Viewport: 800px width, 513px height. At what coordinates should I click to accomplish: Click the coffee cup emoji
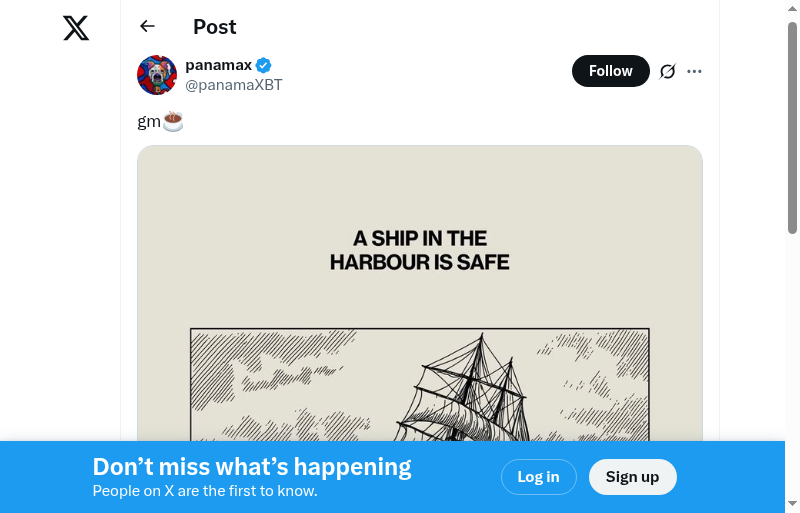(173, 122)
